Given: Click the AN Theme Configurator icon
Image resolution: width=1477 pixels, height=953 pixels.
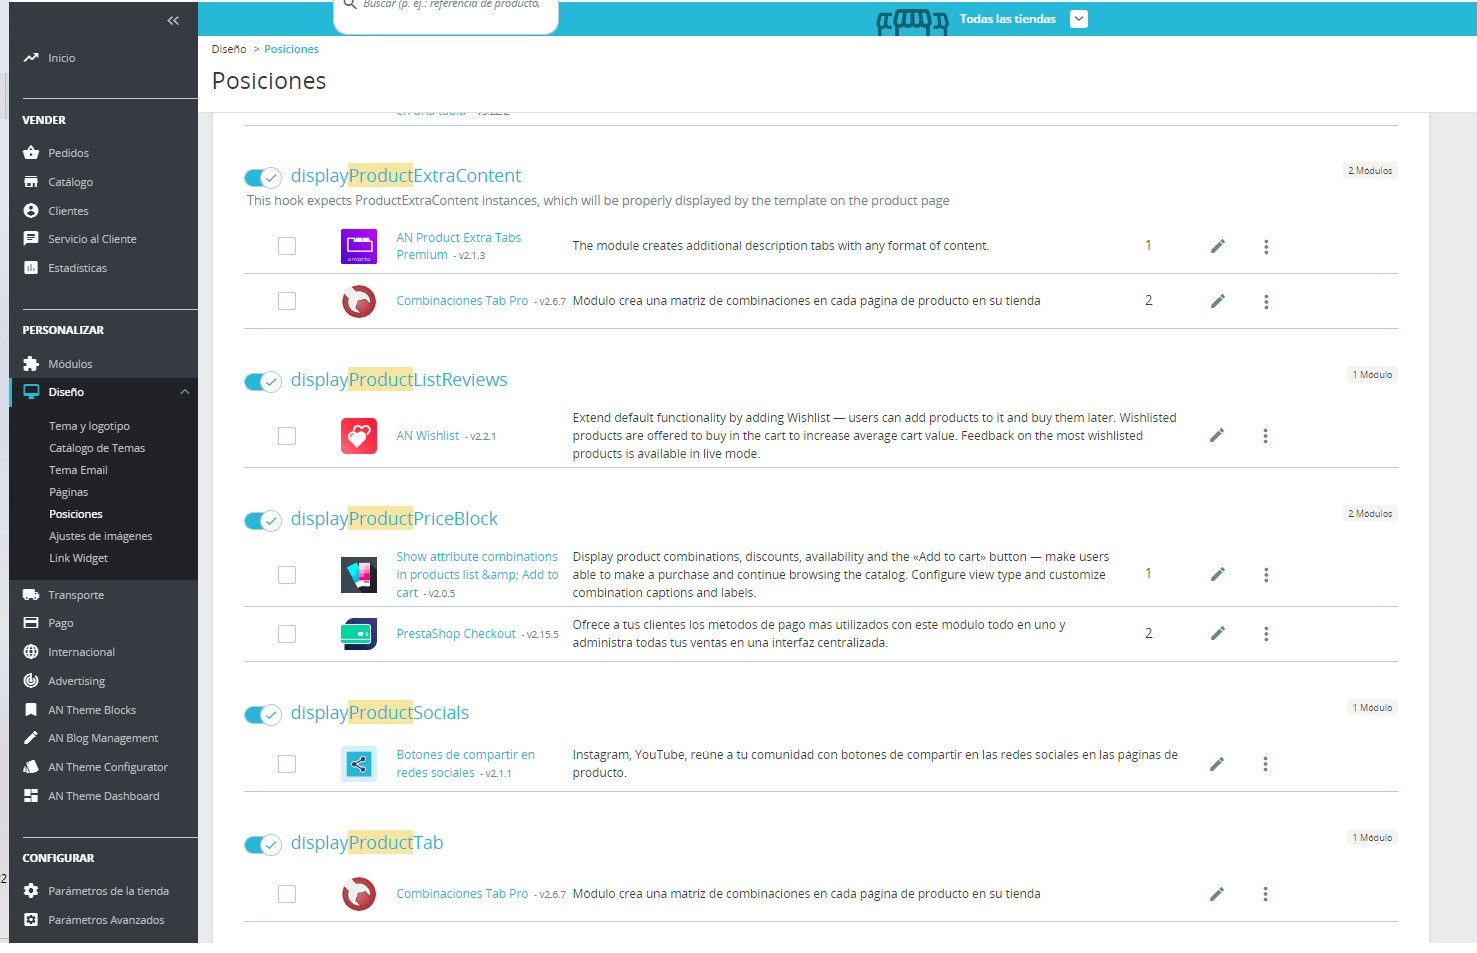Looking at the screenshot, I should (31, 767).
